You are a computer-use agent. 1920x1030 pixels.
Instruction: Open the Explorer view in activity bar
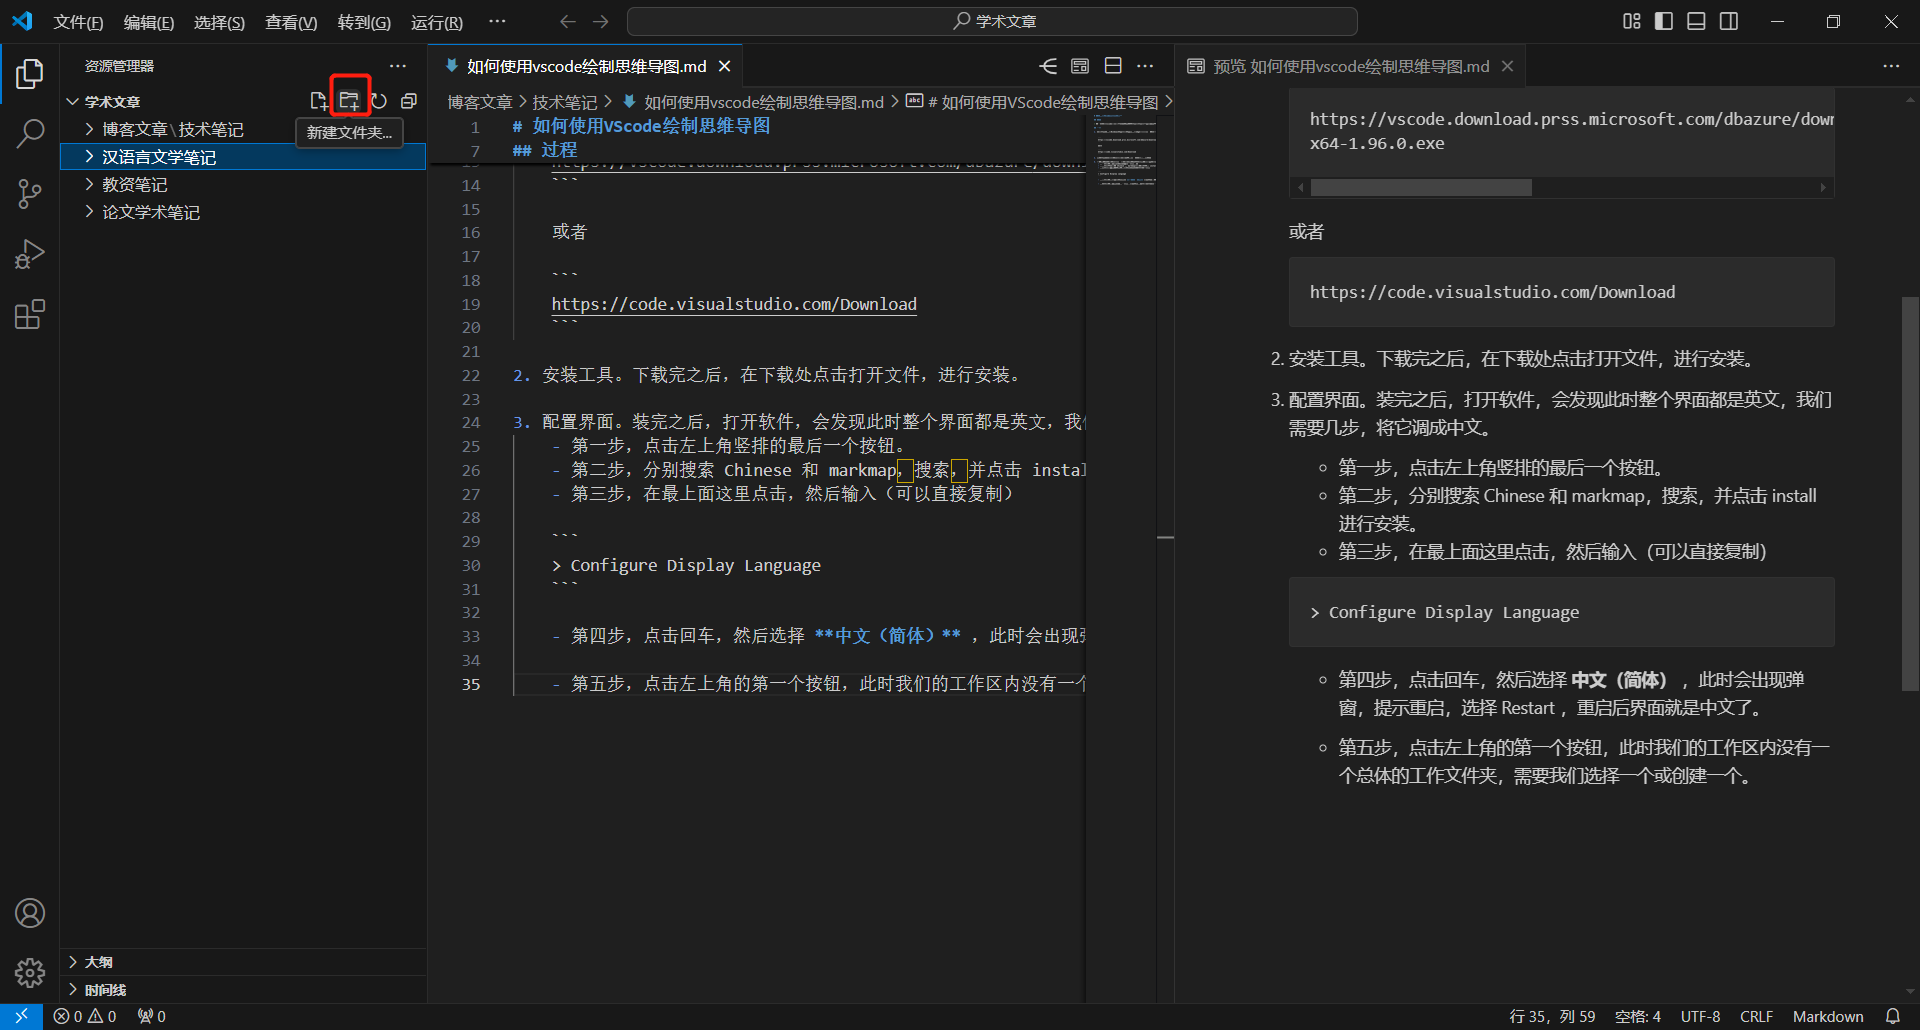point(30,74)
